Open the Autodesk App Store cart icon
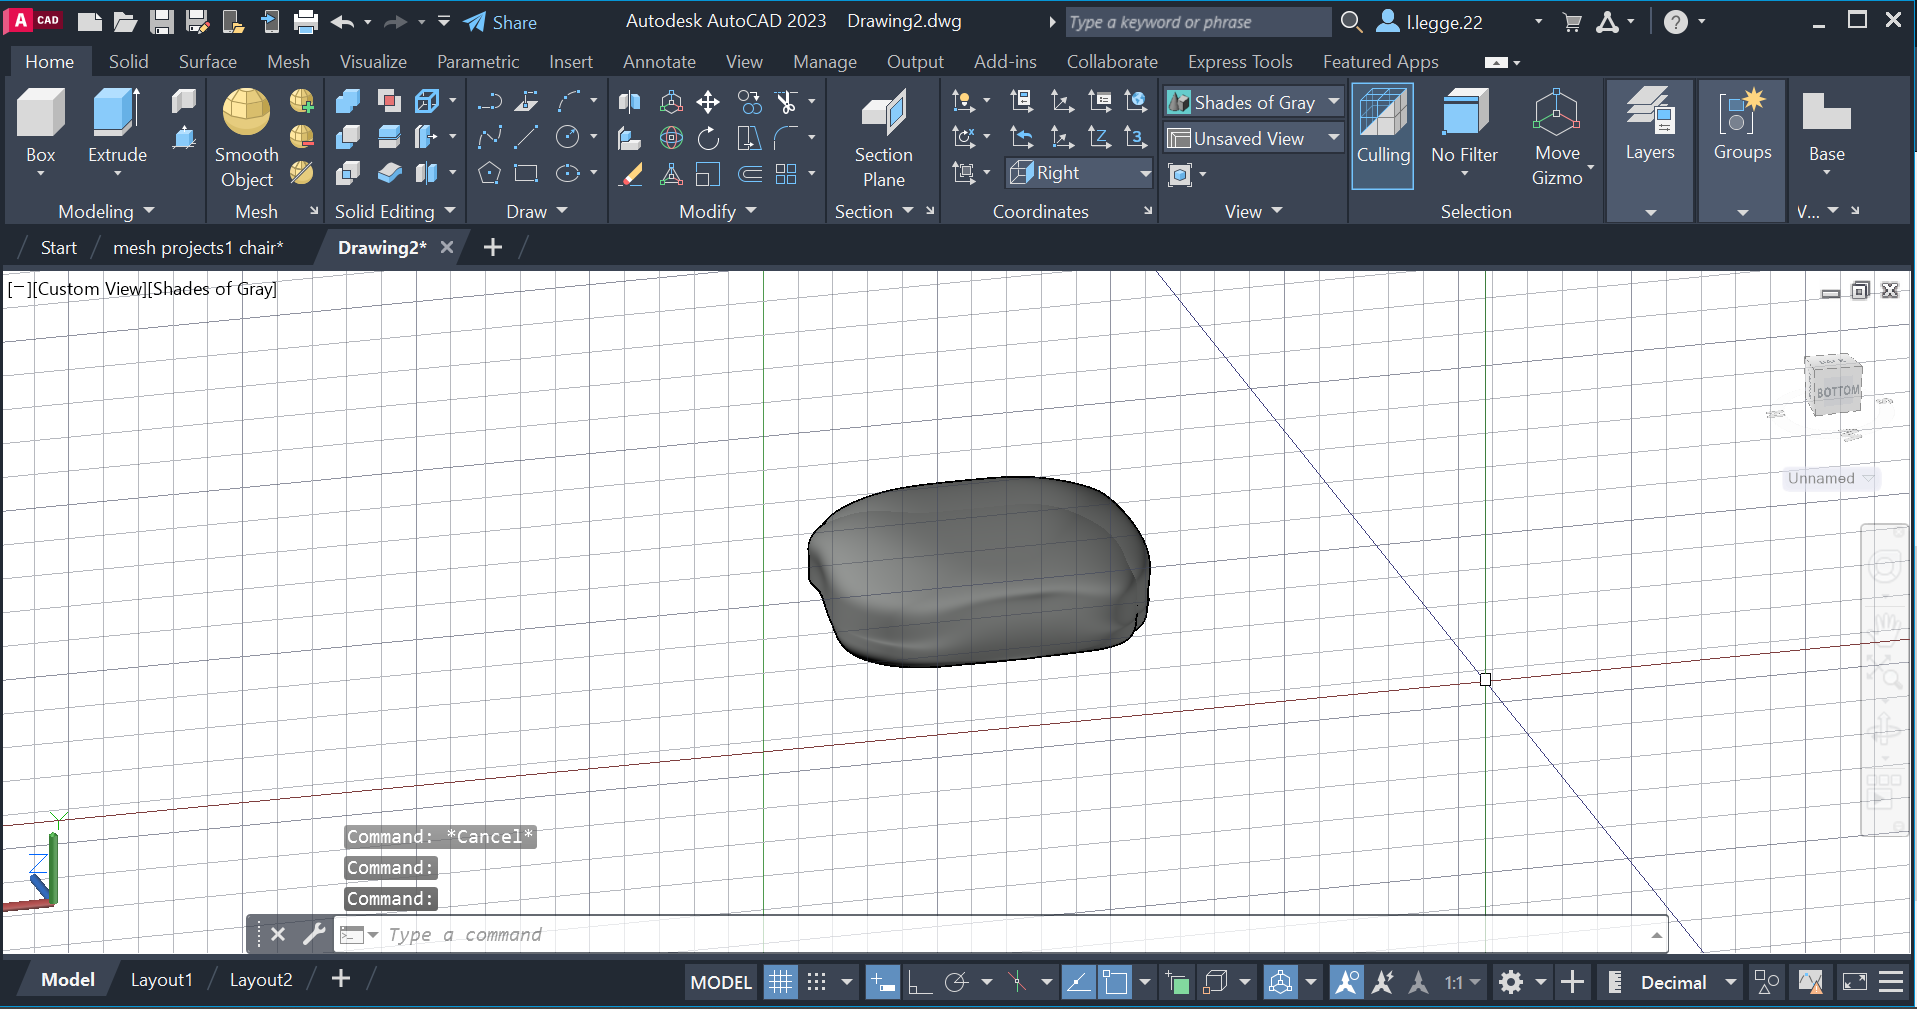The height and width of the screenshot is (1009, 1917). tap(1572, 22)
